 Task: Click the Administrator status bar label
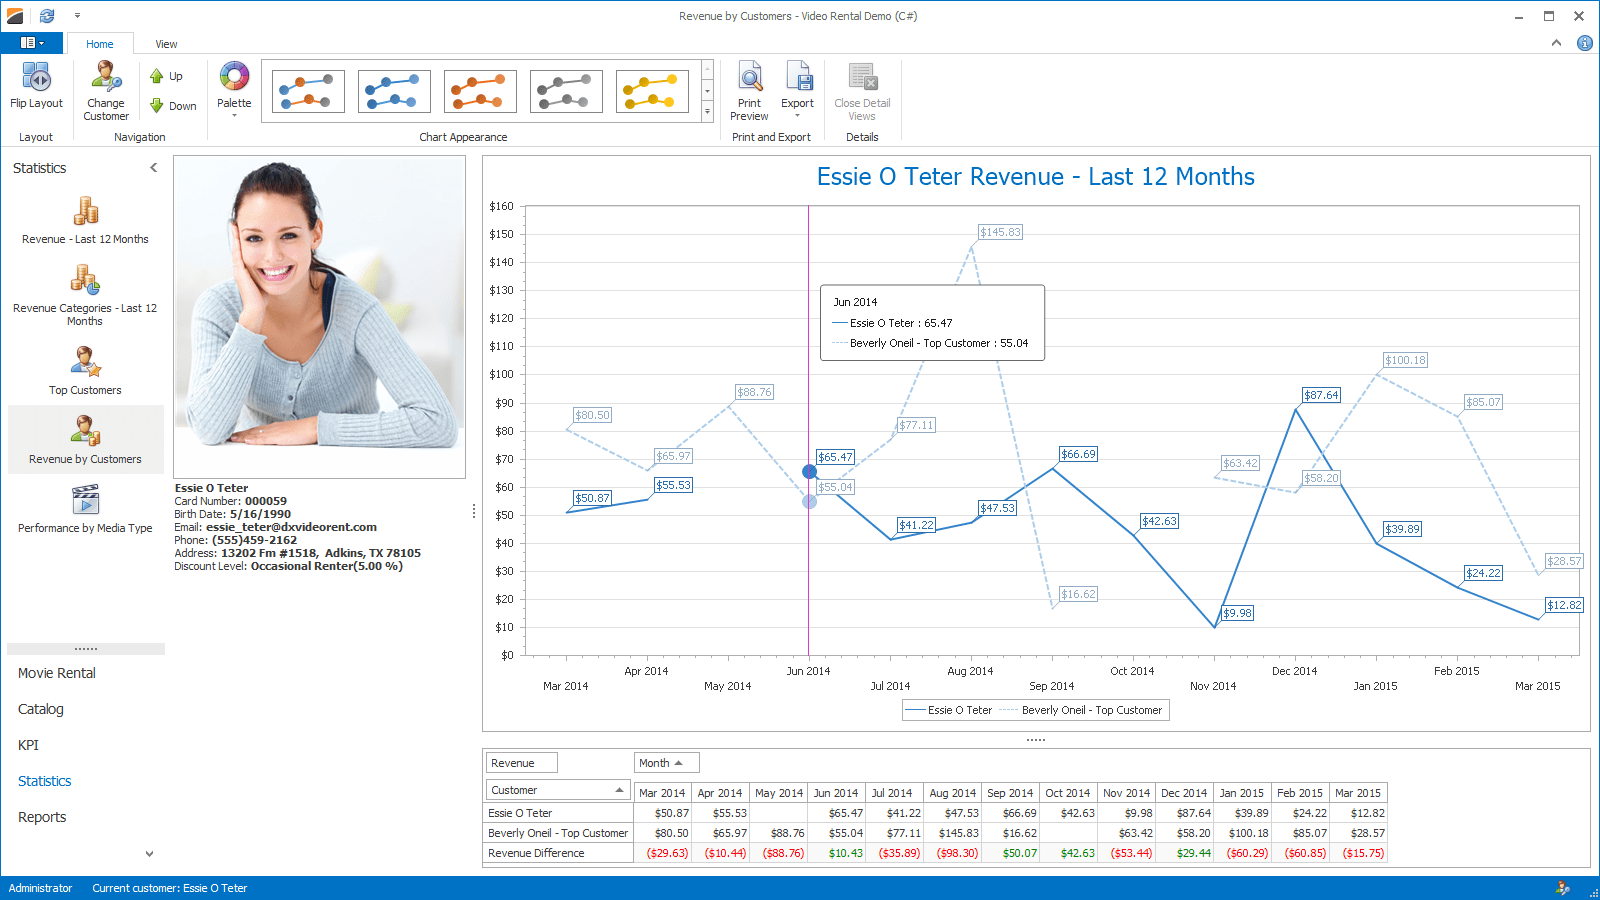41,888
